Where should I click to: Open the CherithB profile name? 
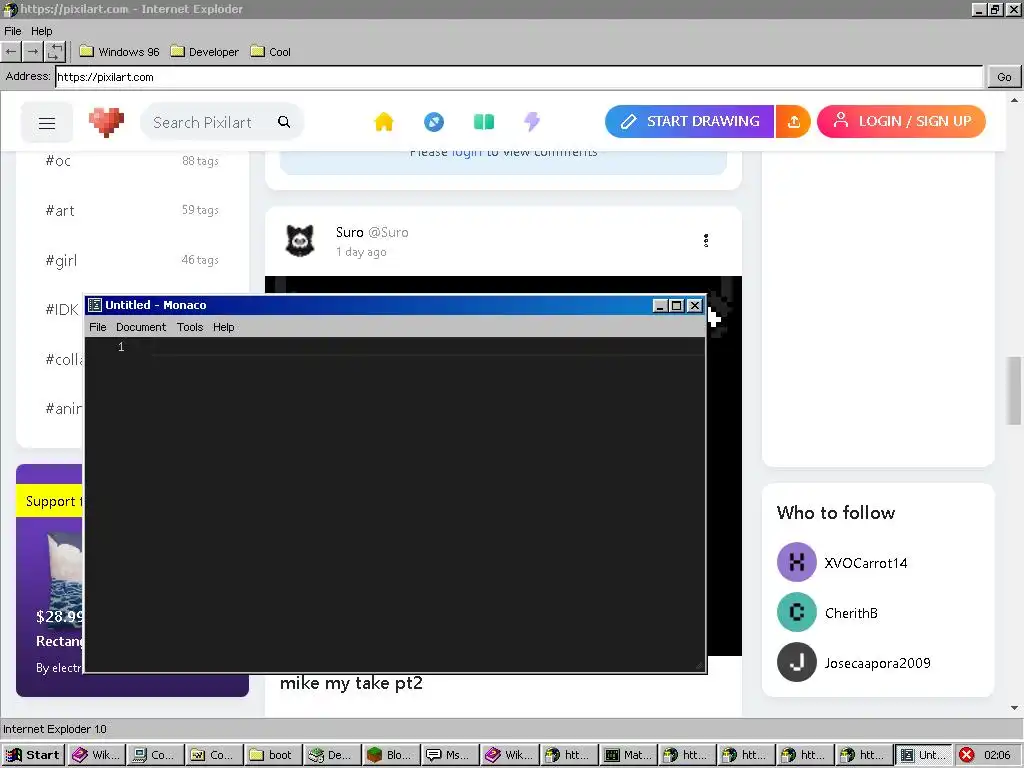pos(851,613)
